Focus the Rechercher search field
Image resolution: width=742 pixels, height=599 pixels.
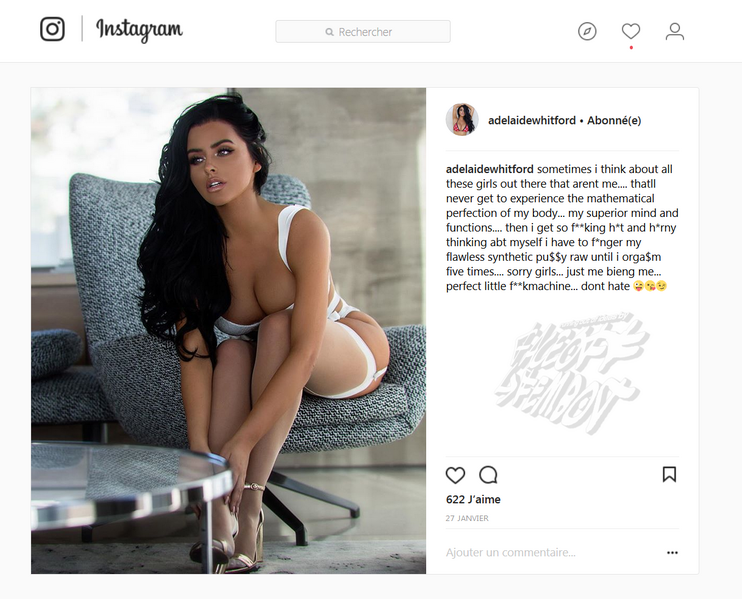coord(363,32)
